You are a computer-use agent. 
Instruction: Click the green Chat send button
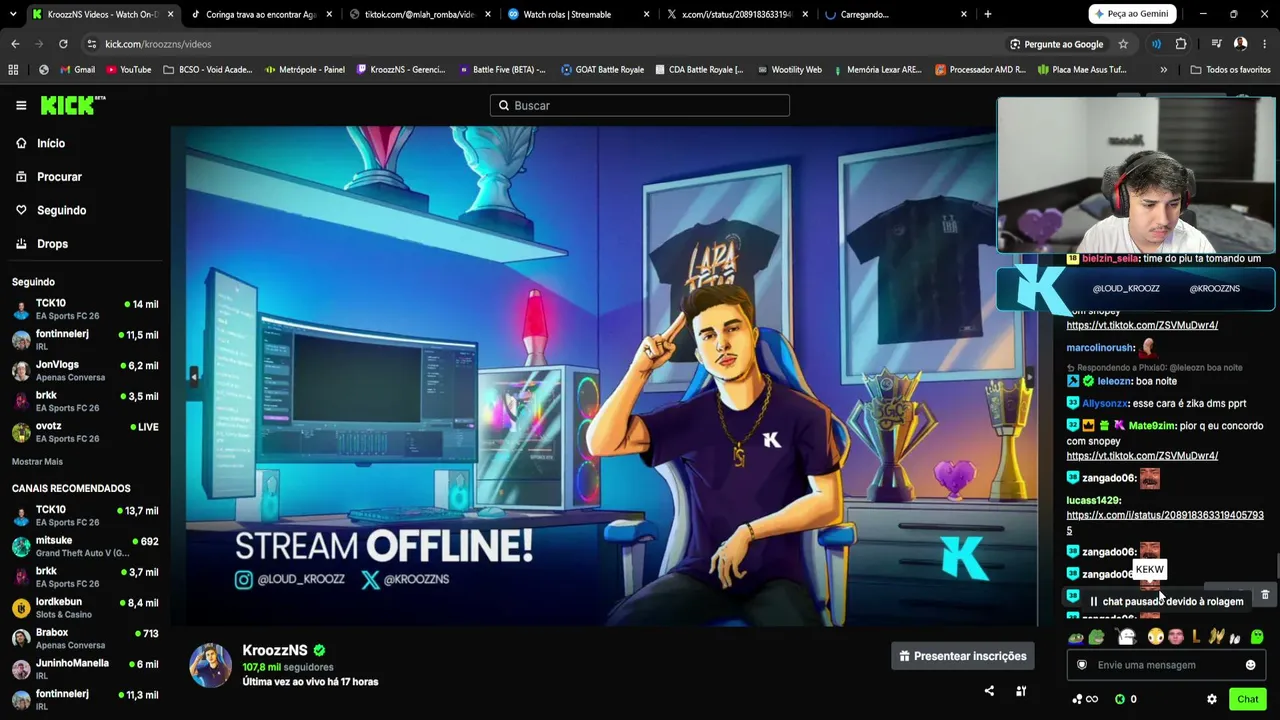coord(1247,699)
